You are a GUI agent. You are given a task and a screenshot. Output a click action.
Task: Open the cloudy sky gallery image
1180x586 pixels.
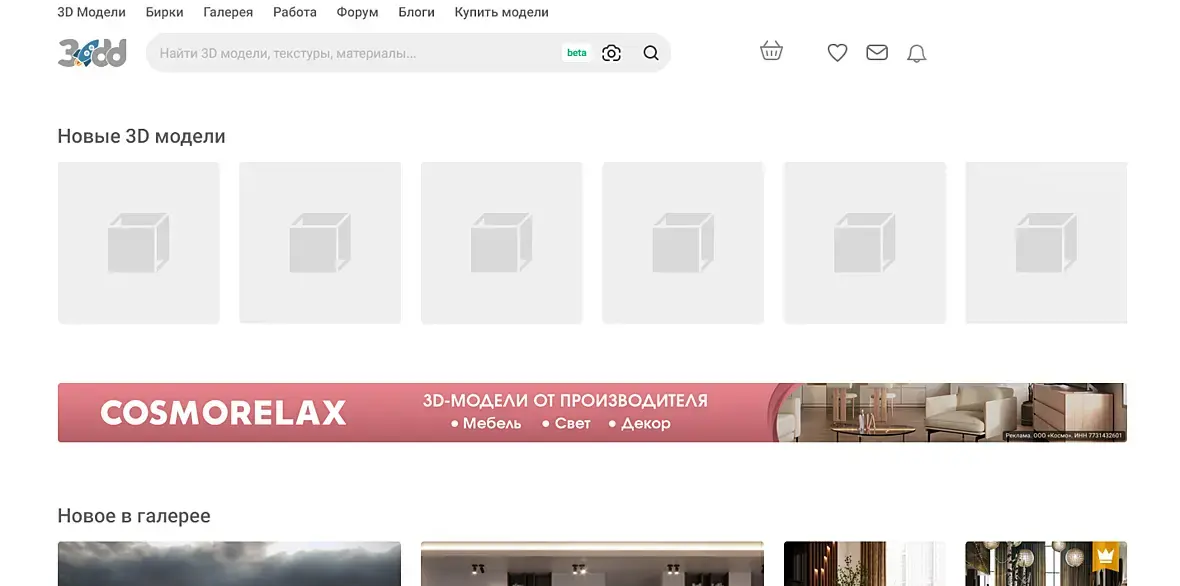point(230,563)
